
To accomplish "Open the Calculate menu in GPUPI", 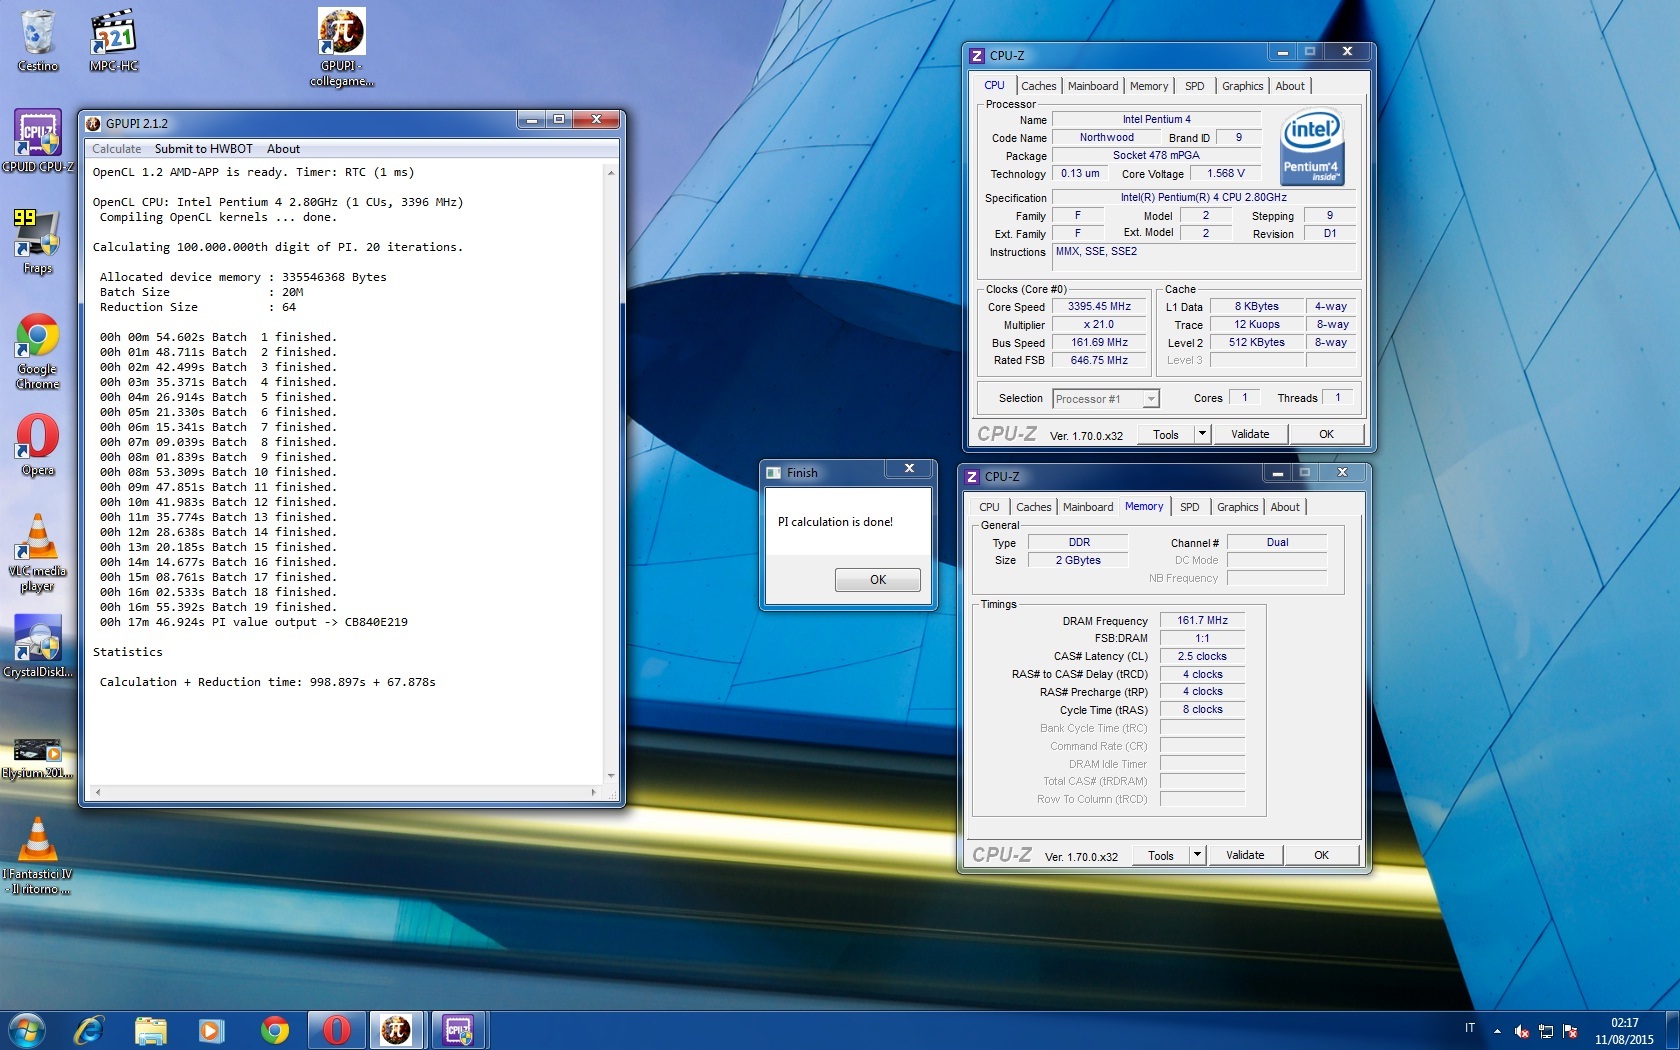I will click(x=117, y=149).
